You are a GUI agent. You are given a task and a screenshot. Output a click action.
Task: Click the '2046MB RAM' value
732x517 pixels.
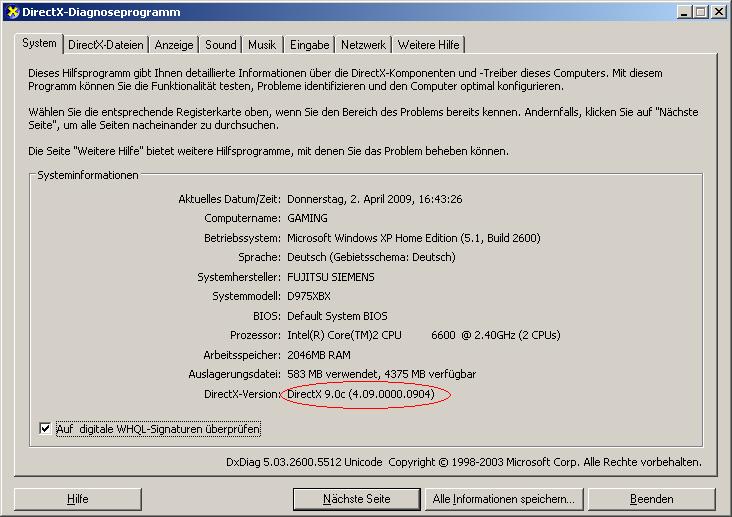tap(319, 355)
